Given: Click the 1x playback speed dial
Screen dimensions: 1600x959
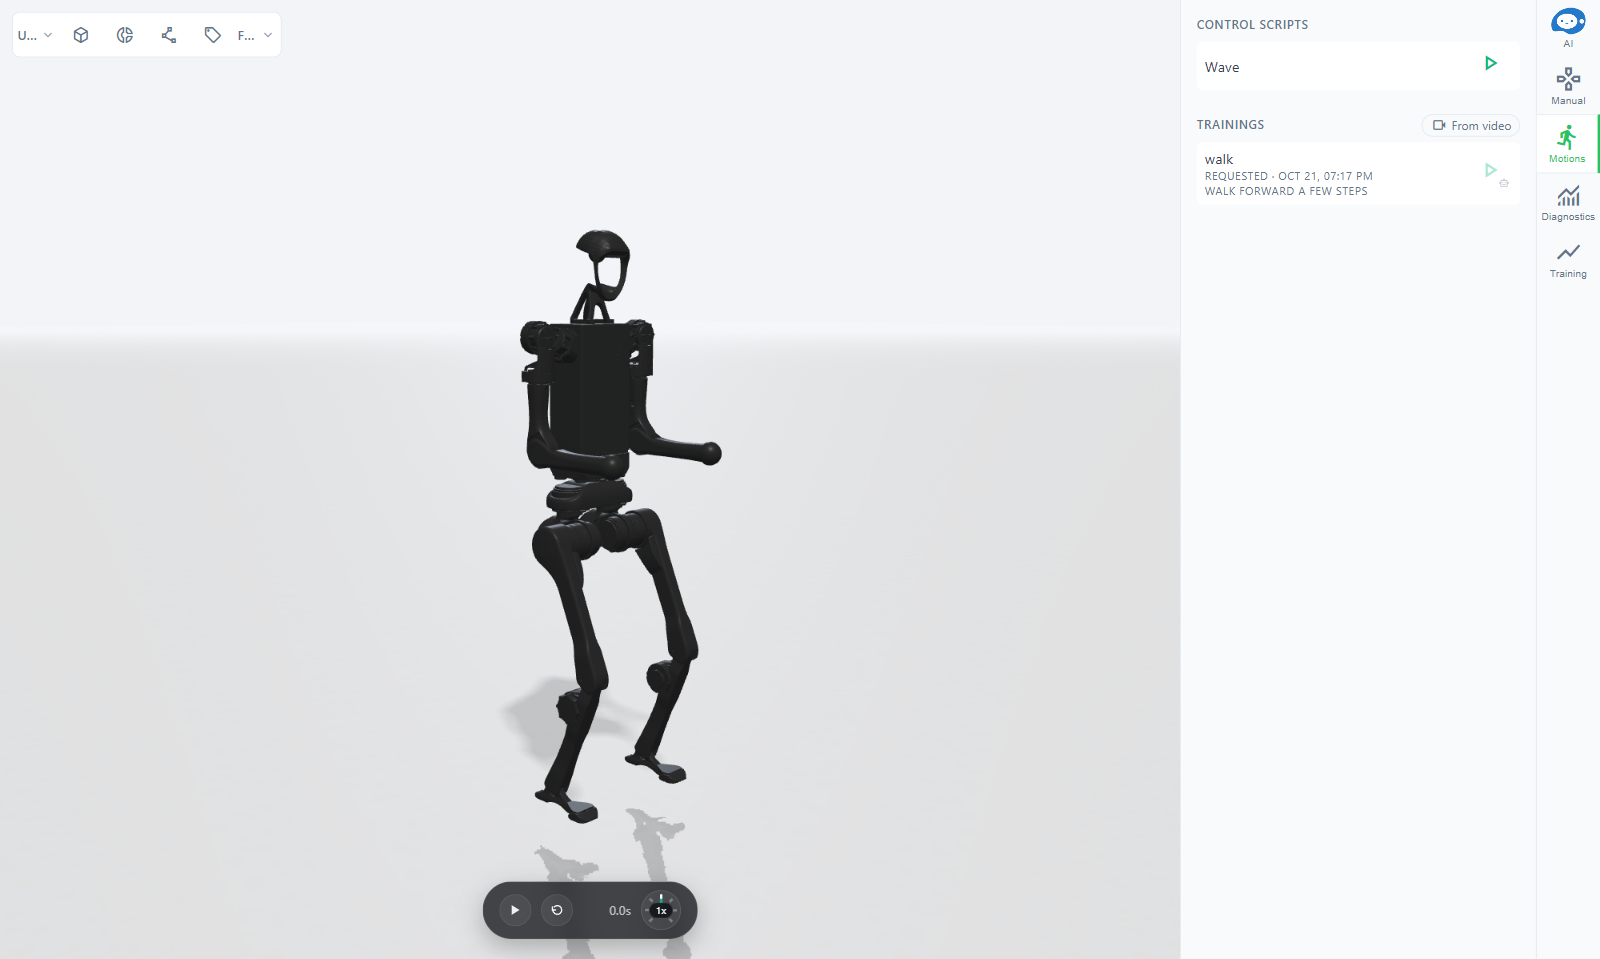Looking at the screenshot, I should point(661,910).
